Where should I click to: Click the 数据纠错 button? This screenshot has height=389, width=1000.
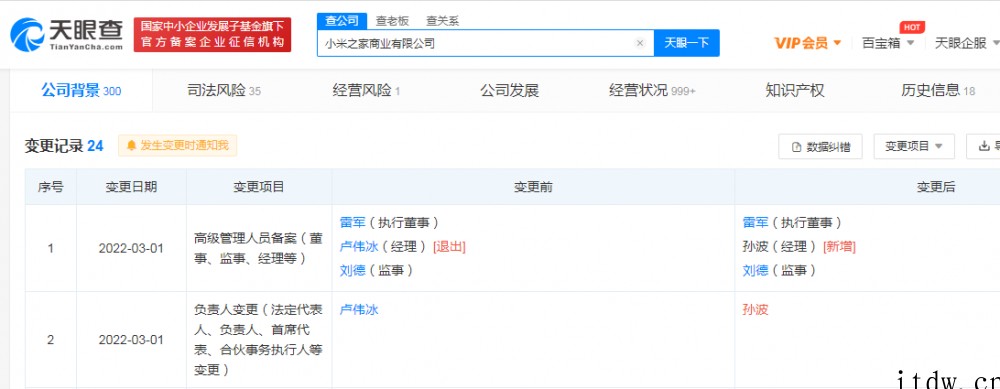click(x=820, y=147)
